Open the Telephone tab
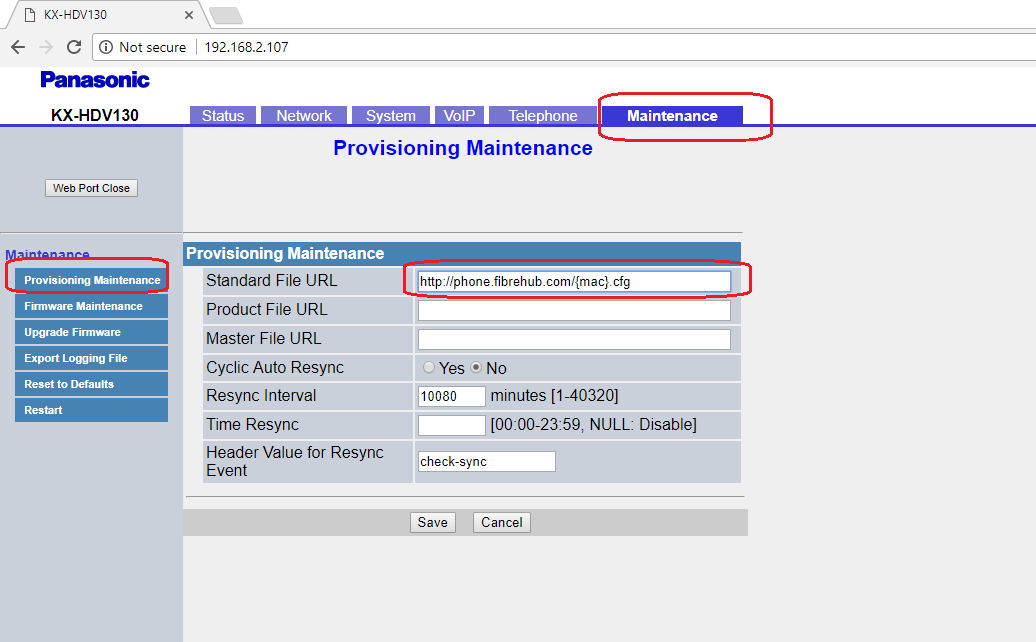 [x=543, y=116]
